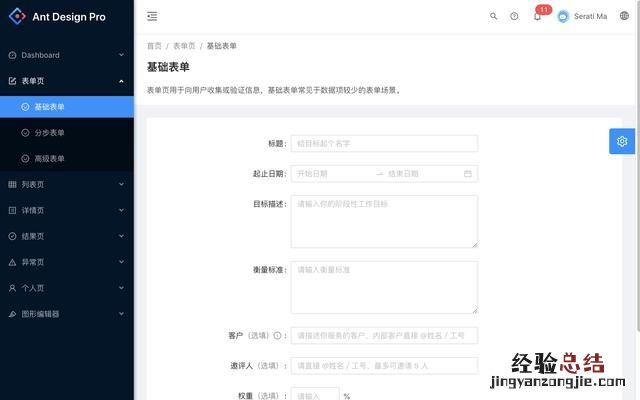Collapse the 表单页 menu chevron
640x400 pixels.
[121, 81]
